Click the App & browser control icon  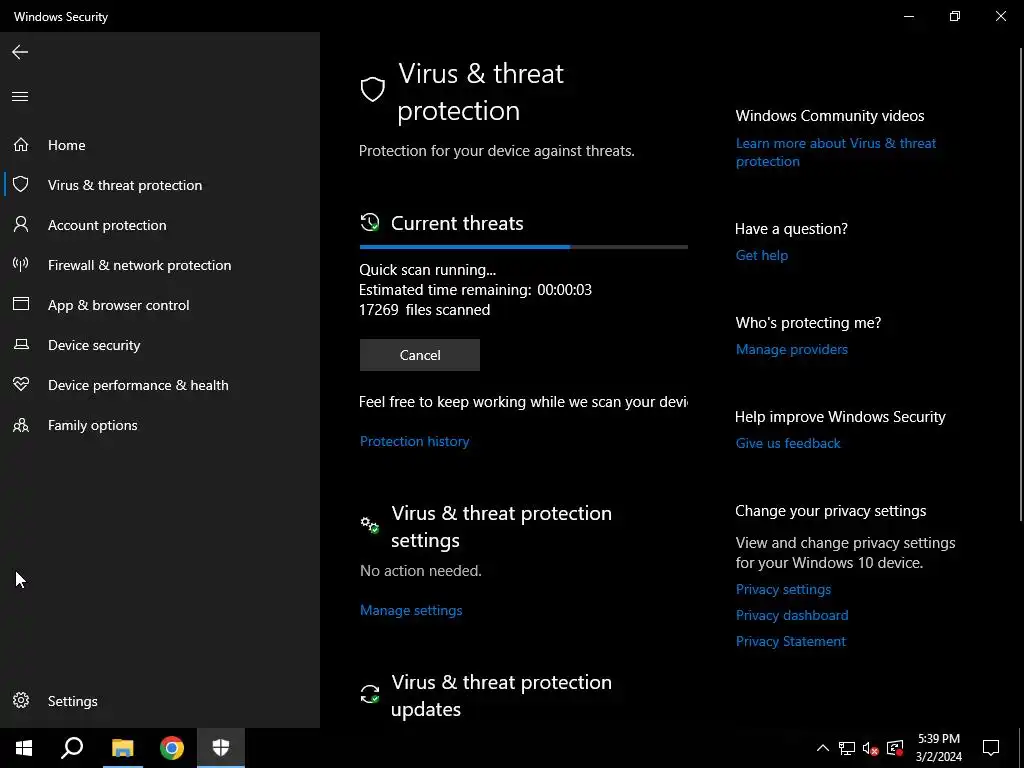point(21,305)
